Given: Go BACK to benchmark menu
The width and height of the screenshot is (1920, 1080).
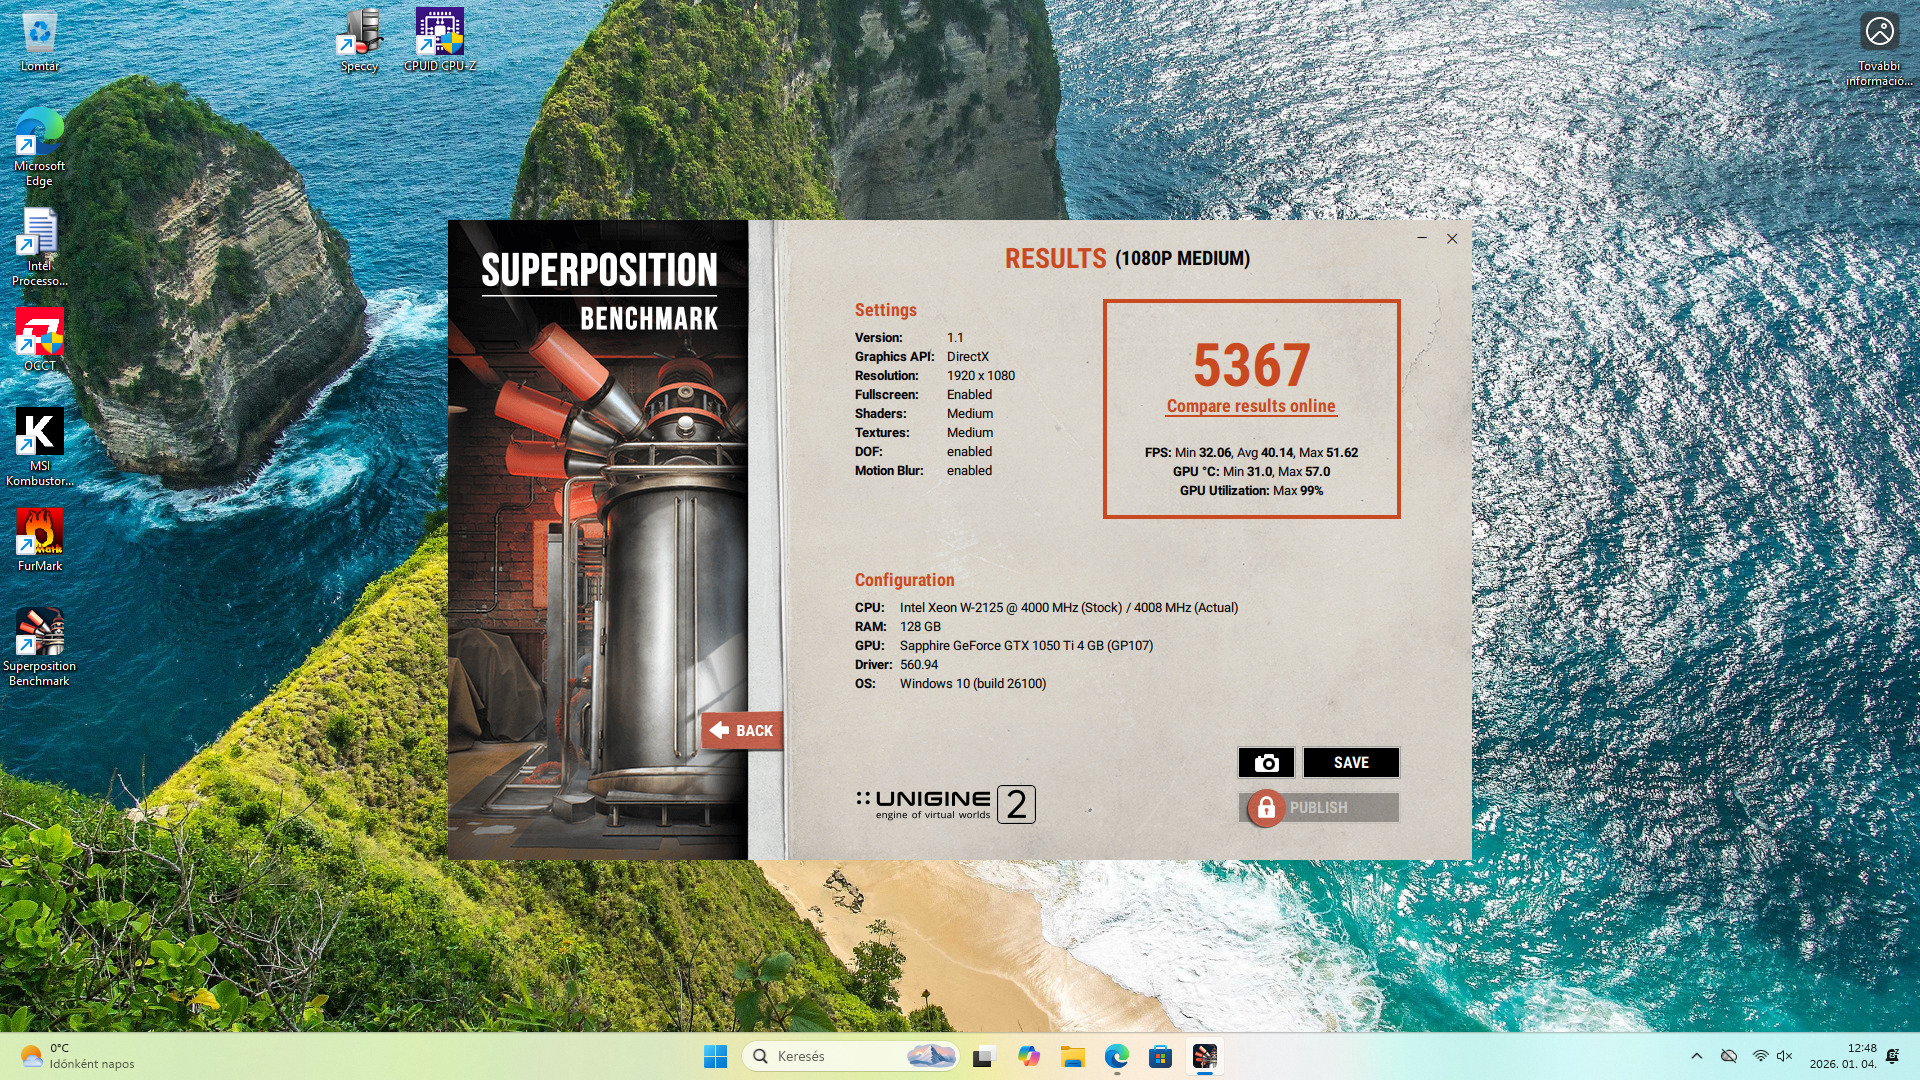Looking at the screenshot, I should tap(742, 731).
